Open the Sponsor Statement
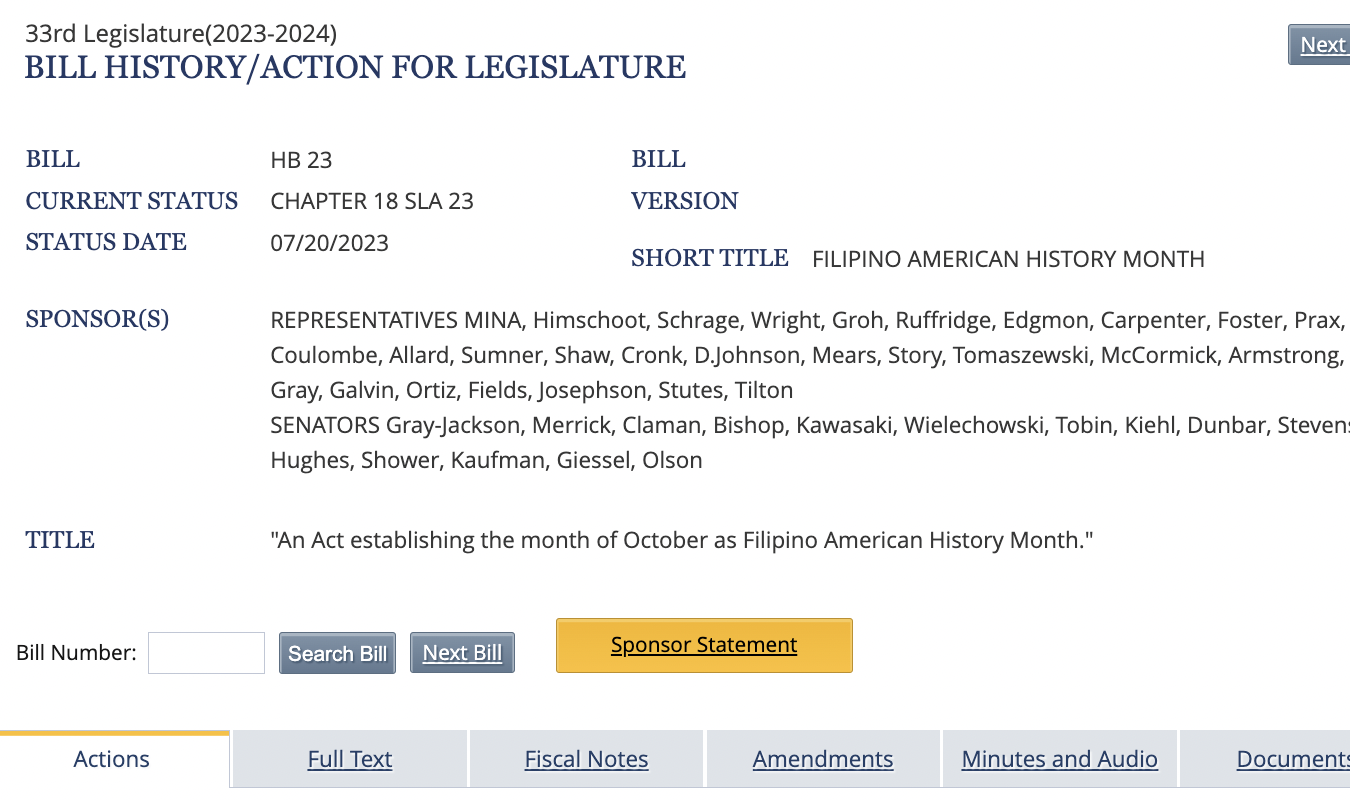This screenshot has width=1350, height=800. (x=704, y=645)
